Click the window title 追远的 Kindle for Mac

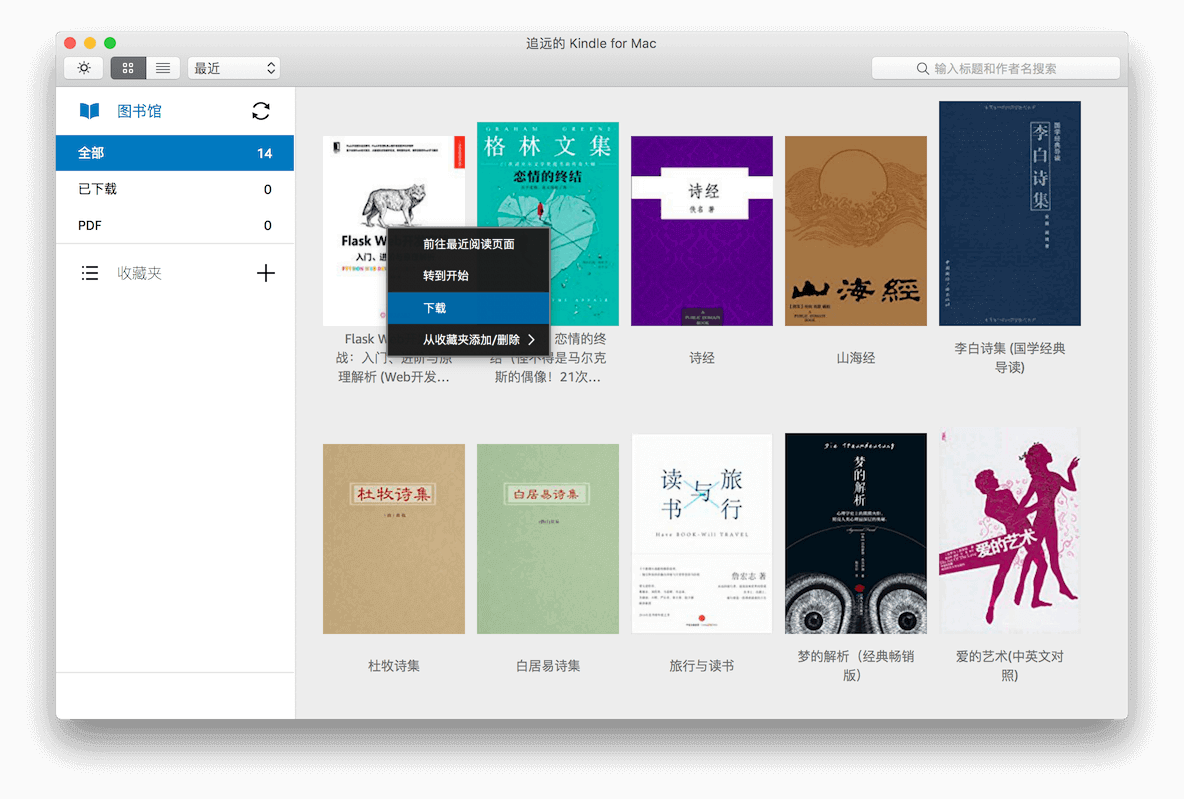coord(591,43)
